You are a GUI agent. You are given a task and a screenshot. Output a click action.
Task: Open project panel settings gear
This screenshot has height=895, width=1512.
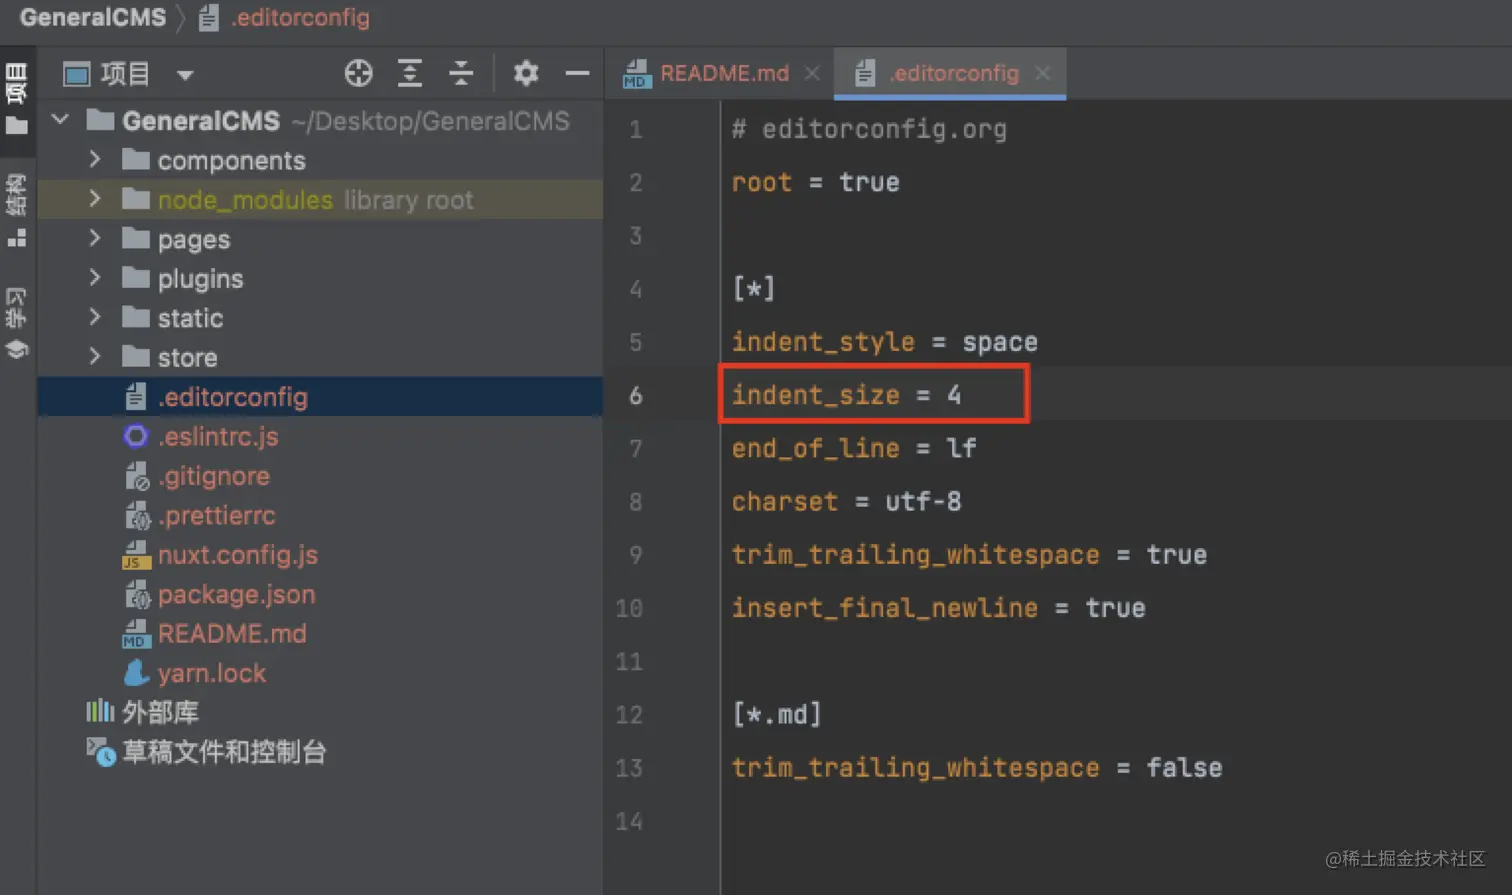tap(526, 73)
